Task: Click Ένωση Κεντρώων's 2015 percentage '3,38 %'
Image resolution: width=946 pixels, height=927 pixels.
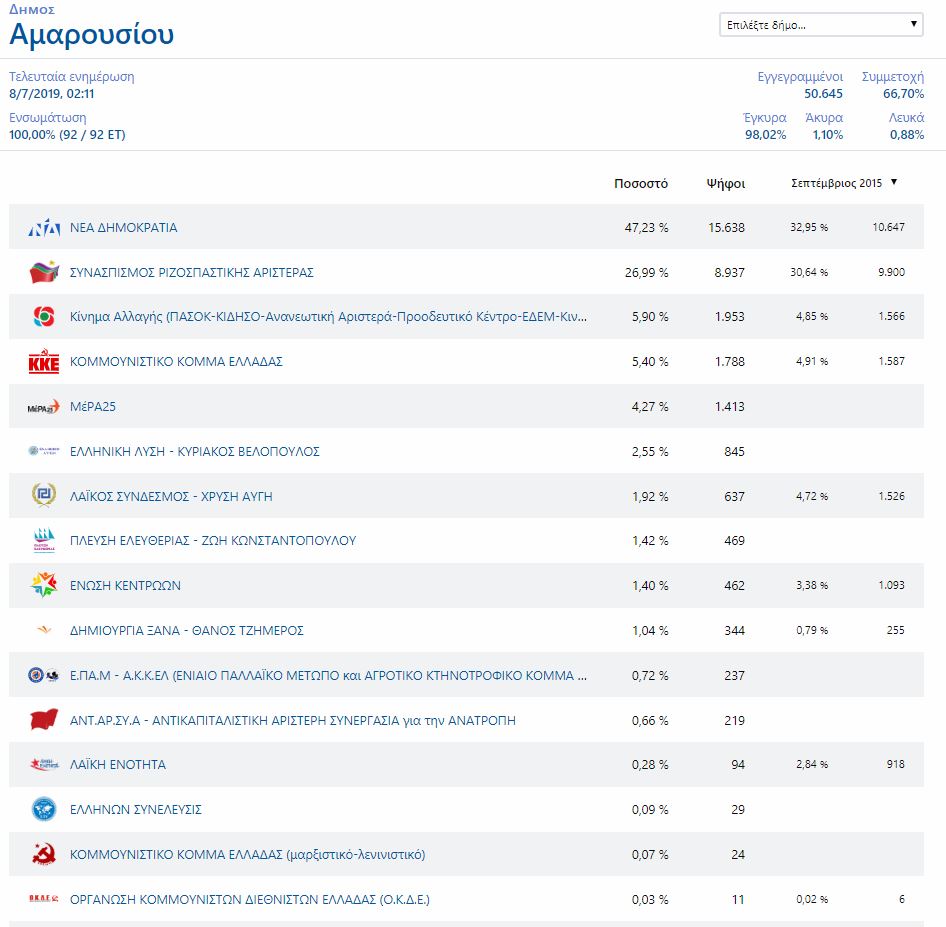Action: (812, 585)
